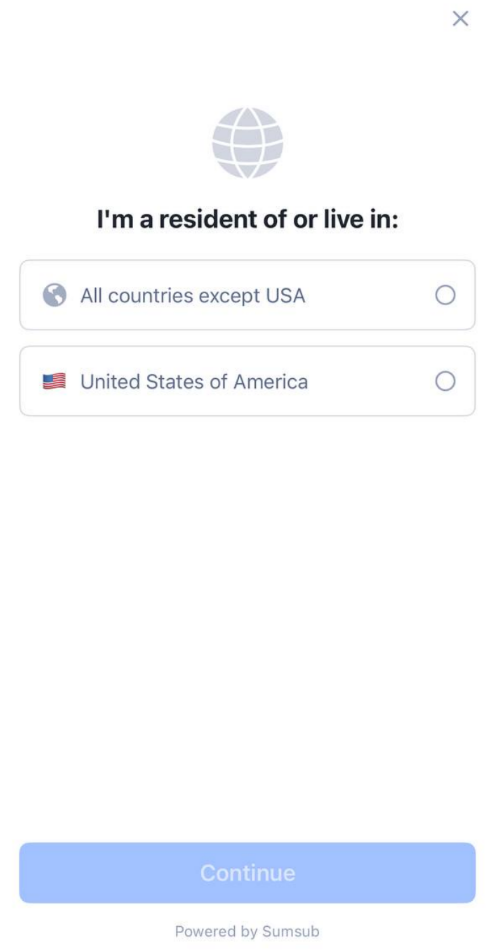Screen dimensions: 494x951
Task: Click the large globe illustration
Action: [x=247, y=143]
